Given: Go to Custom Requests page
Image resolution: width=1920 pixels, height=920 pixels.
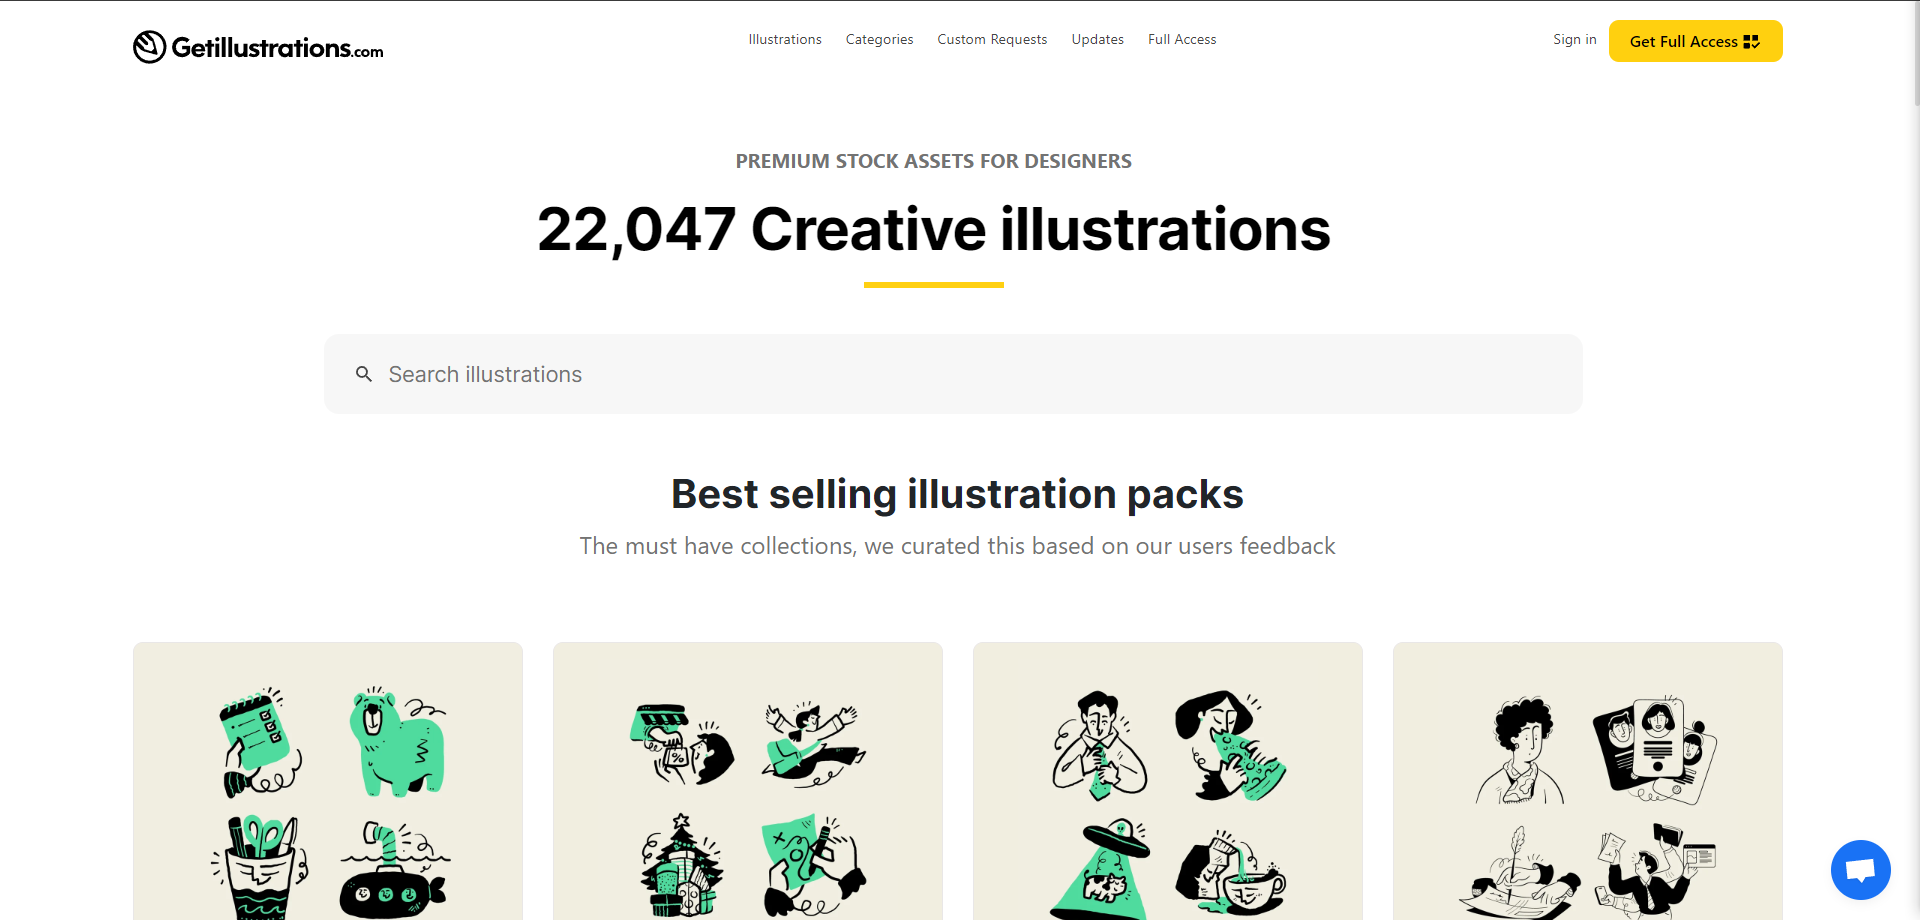Looking at the screenshot, I should 992,40.
